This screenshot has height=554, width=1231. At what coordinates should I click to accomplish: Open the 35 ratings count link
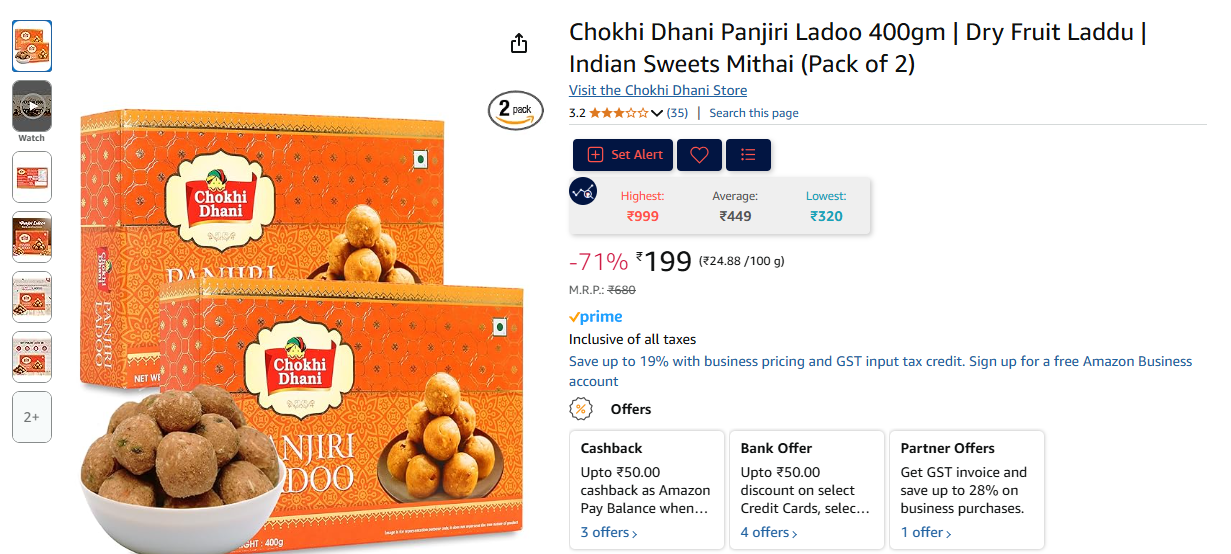point(677,113)
